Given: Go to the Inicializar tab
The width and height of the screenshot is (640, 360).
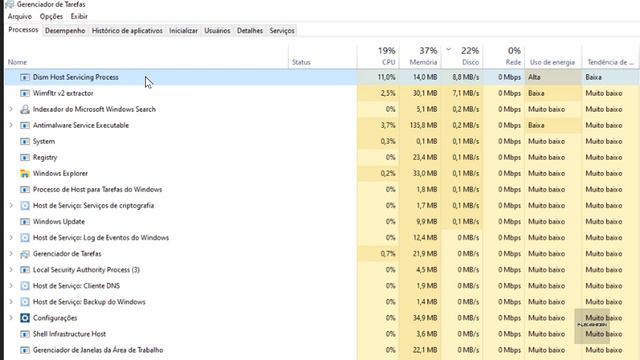Looking at the screenshot, I should pos(183,31).
